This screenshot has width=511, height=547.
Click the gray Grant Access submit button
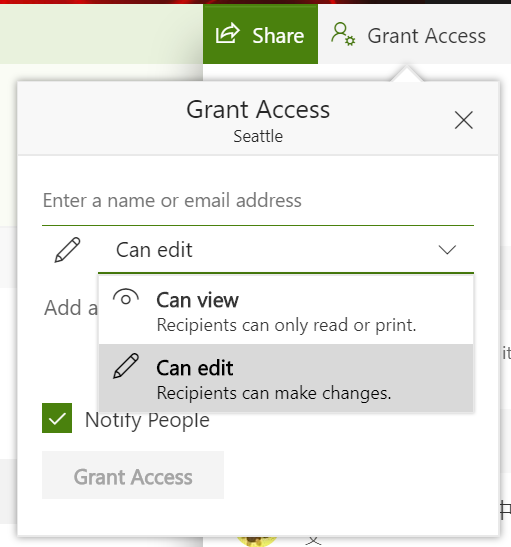coord(133,475)
